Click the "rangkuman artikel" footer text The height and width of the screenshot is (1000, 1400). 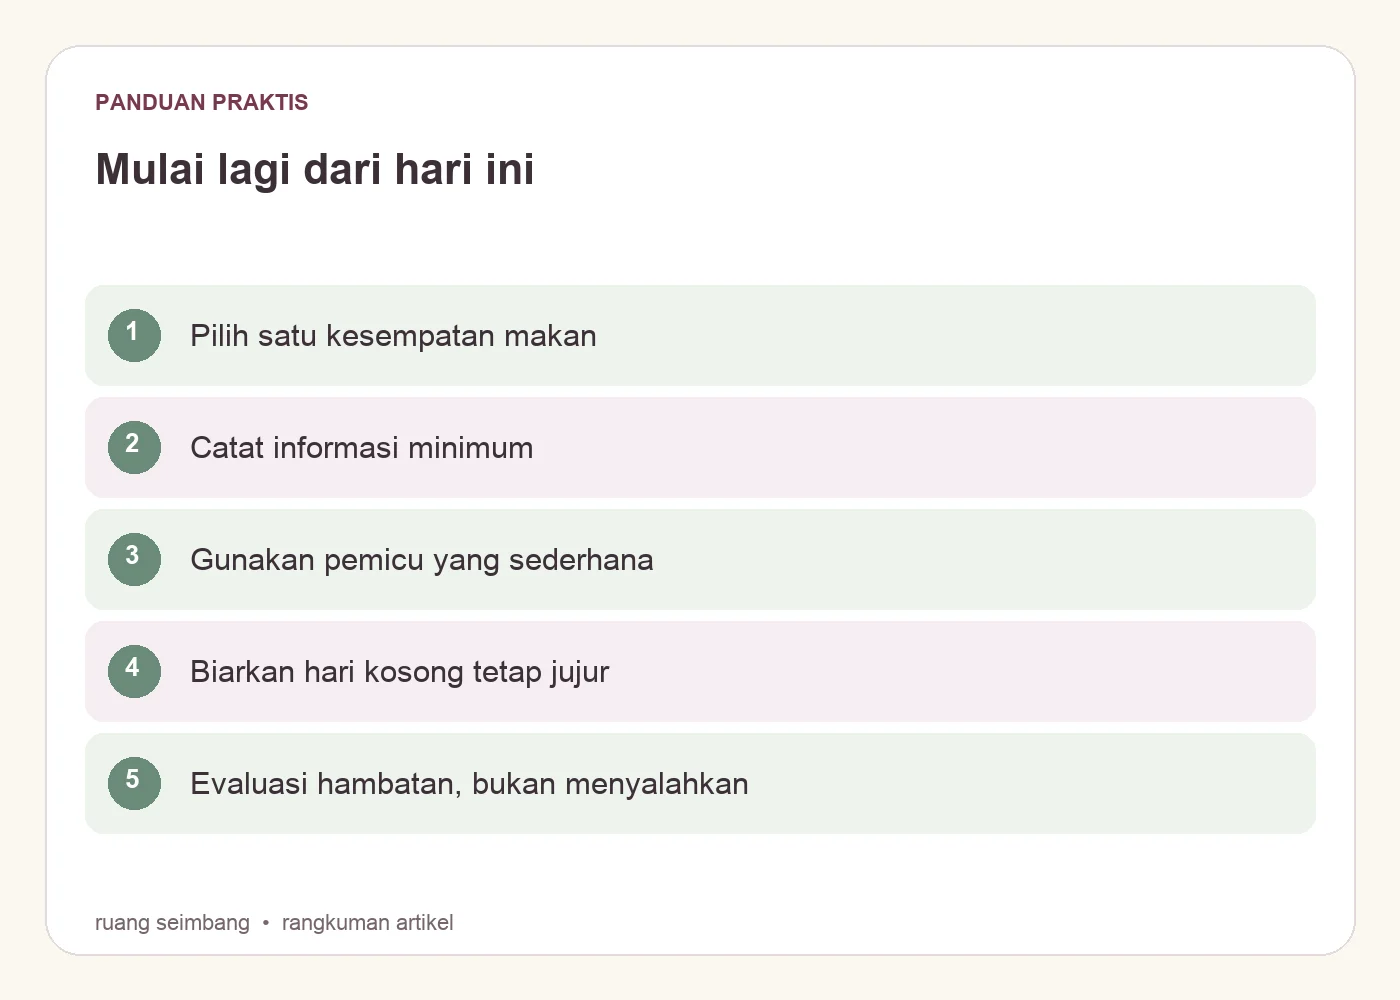367,922
